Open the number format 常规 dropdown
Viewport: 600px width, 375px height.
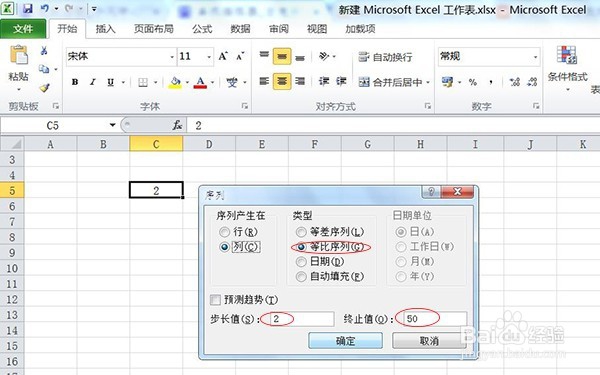click(535, 57)
